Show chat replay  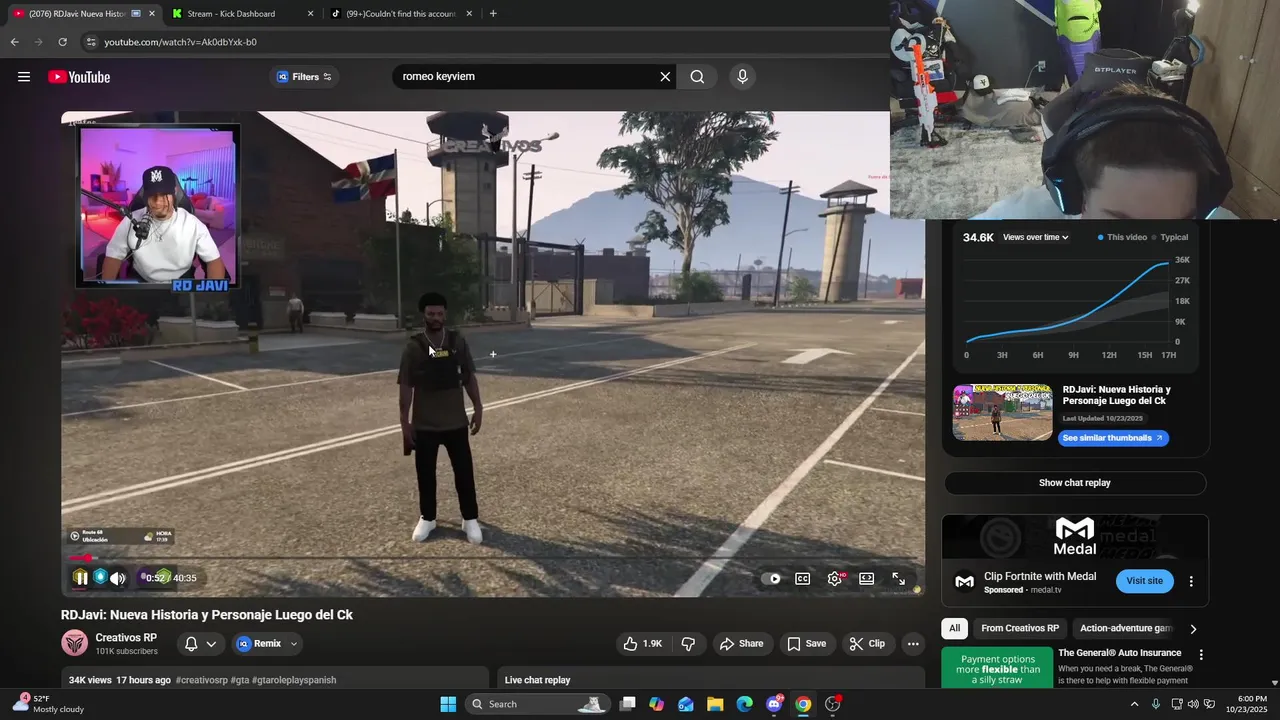click(x=1075, y=483)
